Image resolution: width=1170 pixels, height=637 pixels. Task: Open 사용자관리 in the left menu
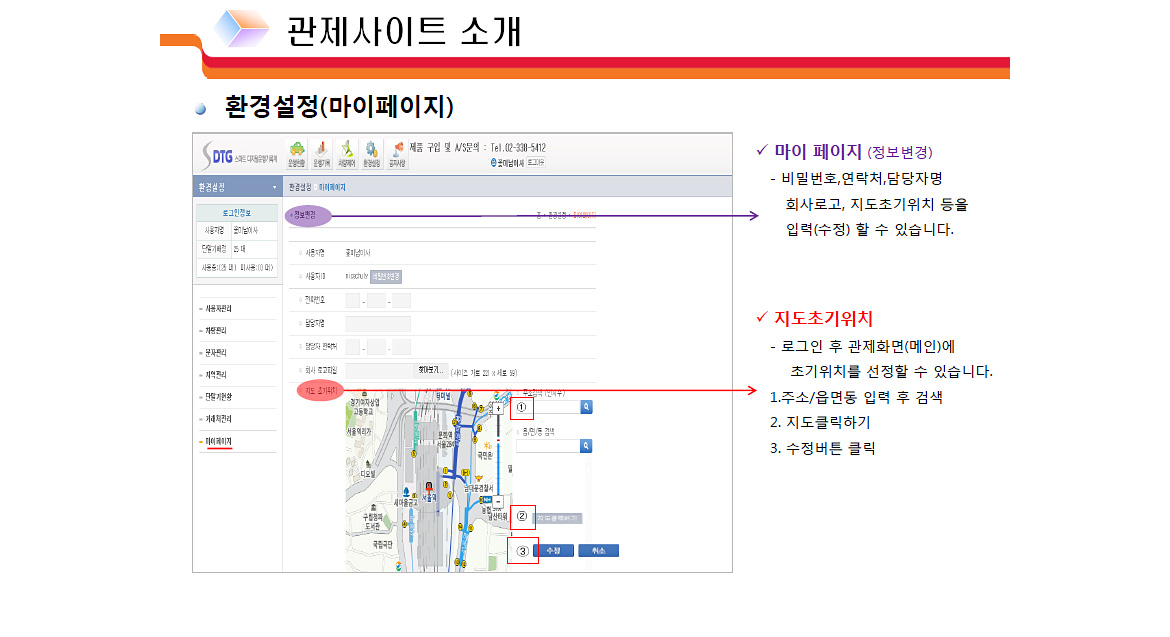[218, 309]
